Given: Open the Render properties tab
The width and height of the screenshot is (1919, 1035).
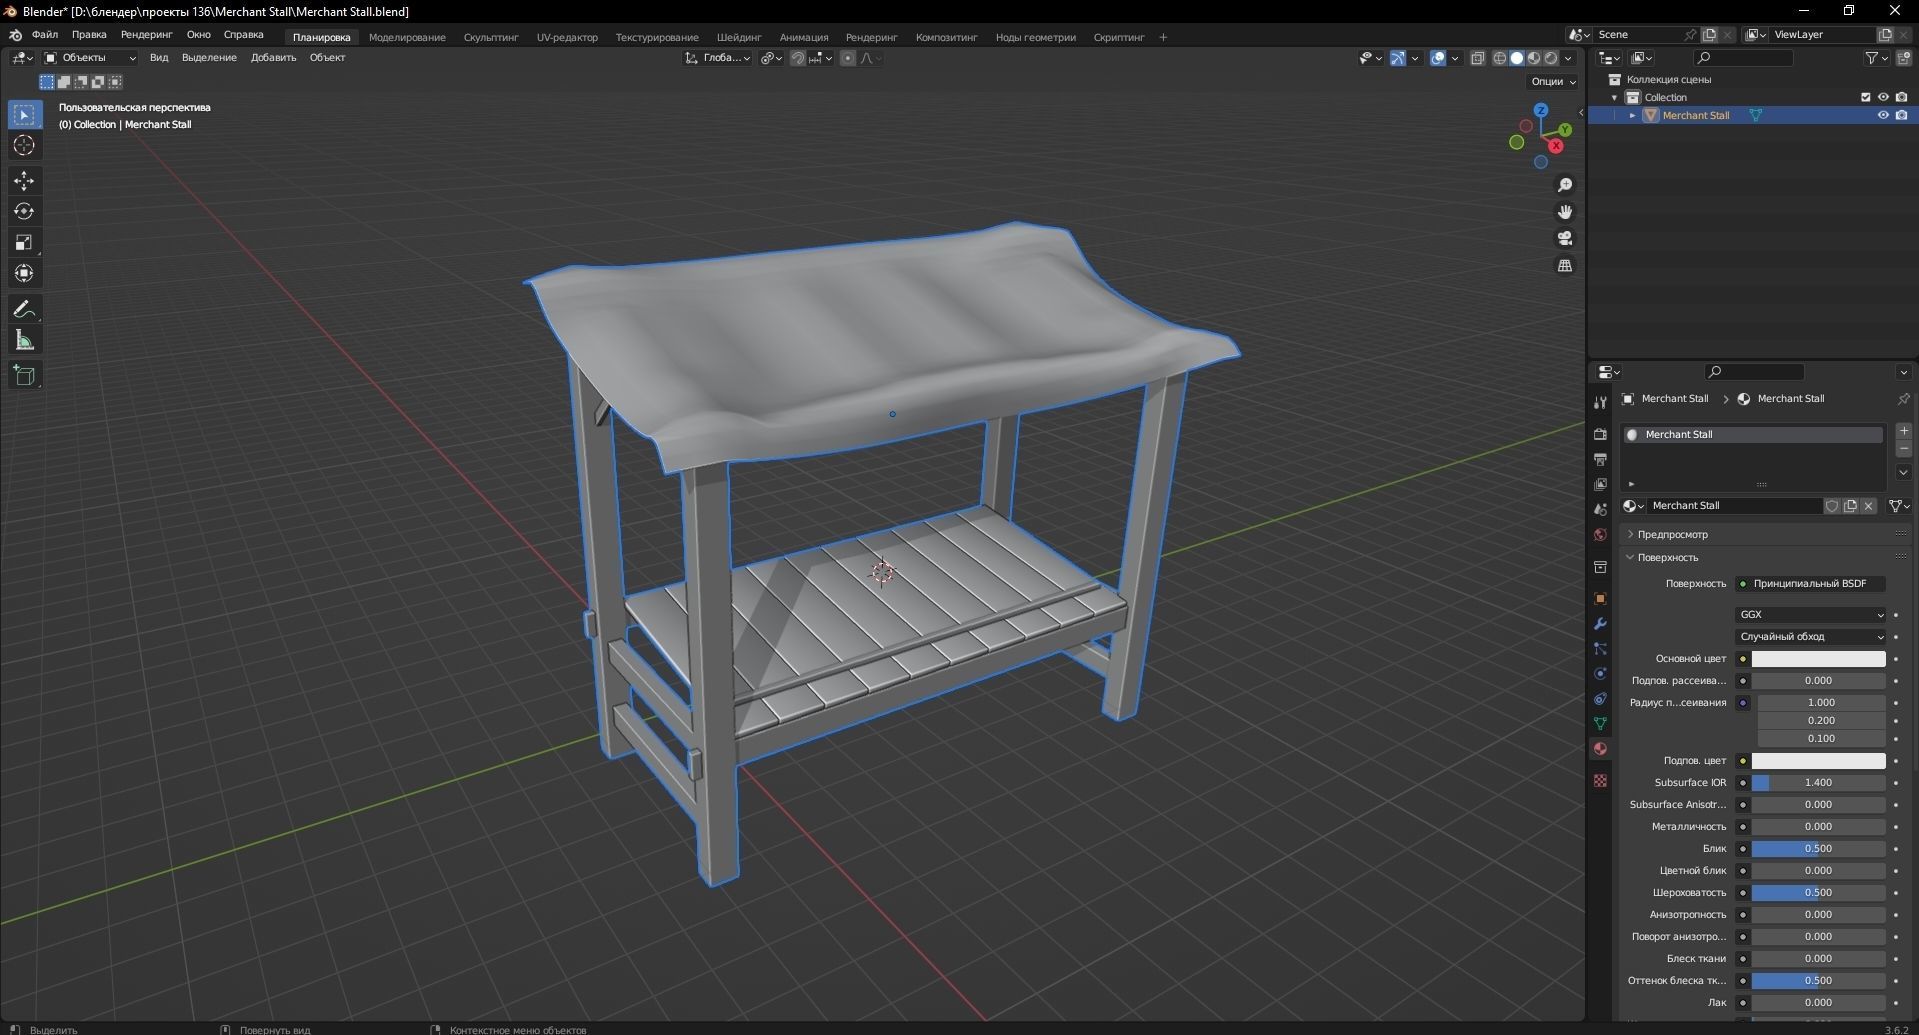Looking at the screenshot, I should click(1599, 432).
